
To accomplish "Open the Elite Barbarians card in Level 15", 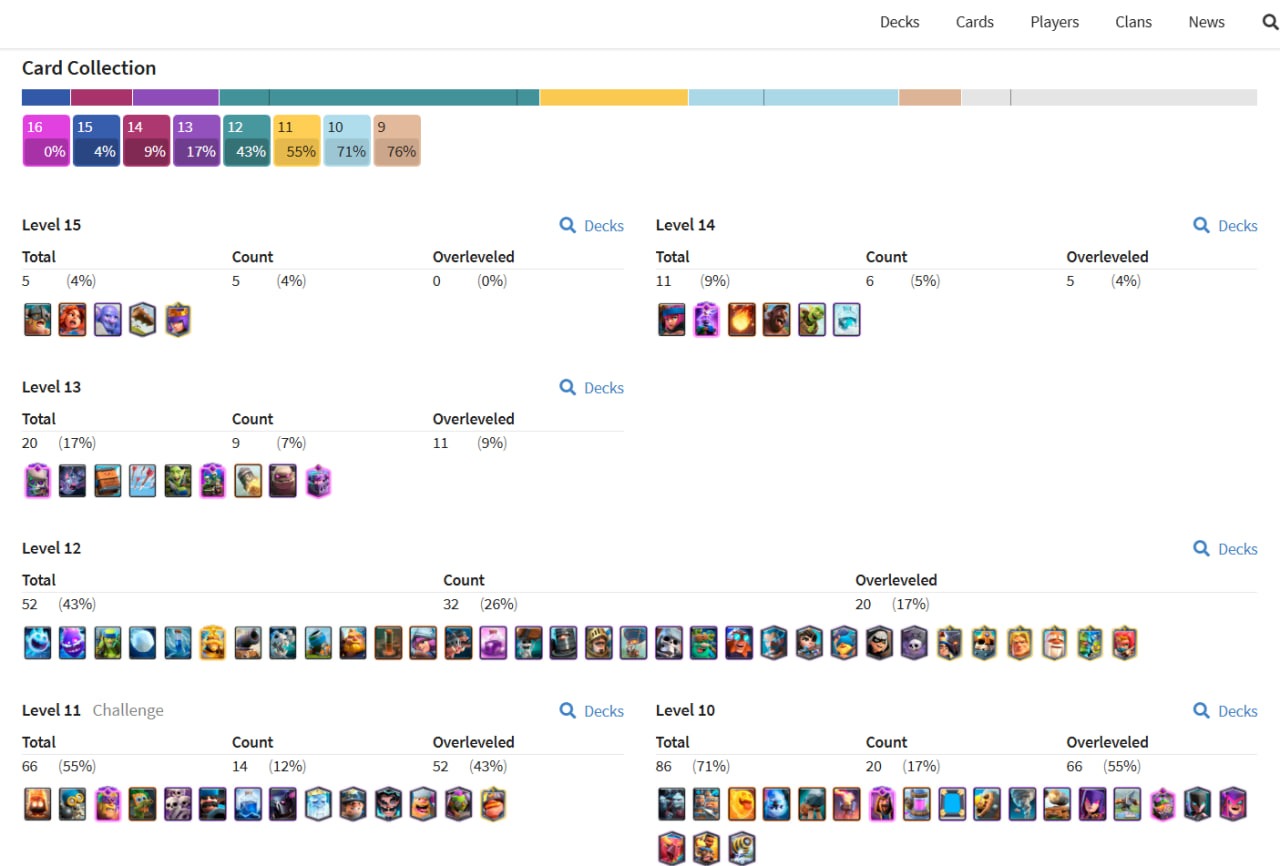I will tap(37, 319).
